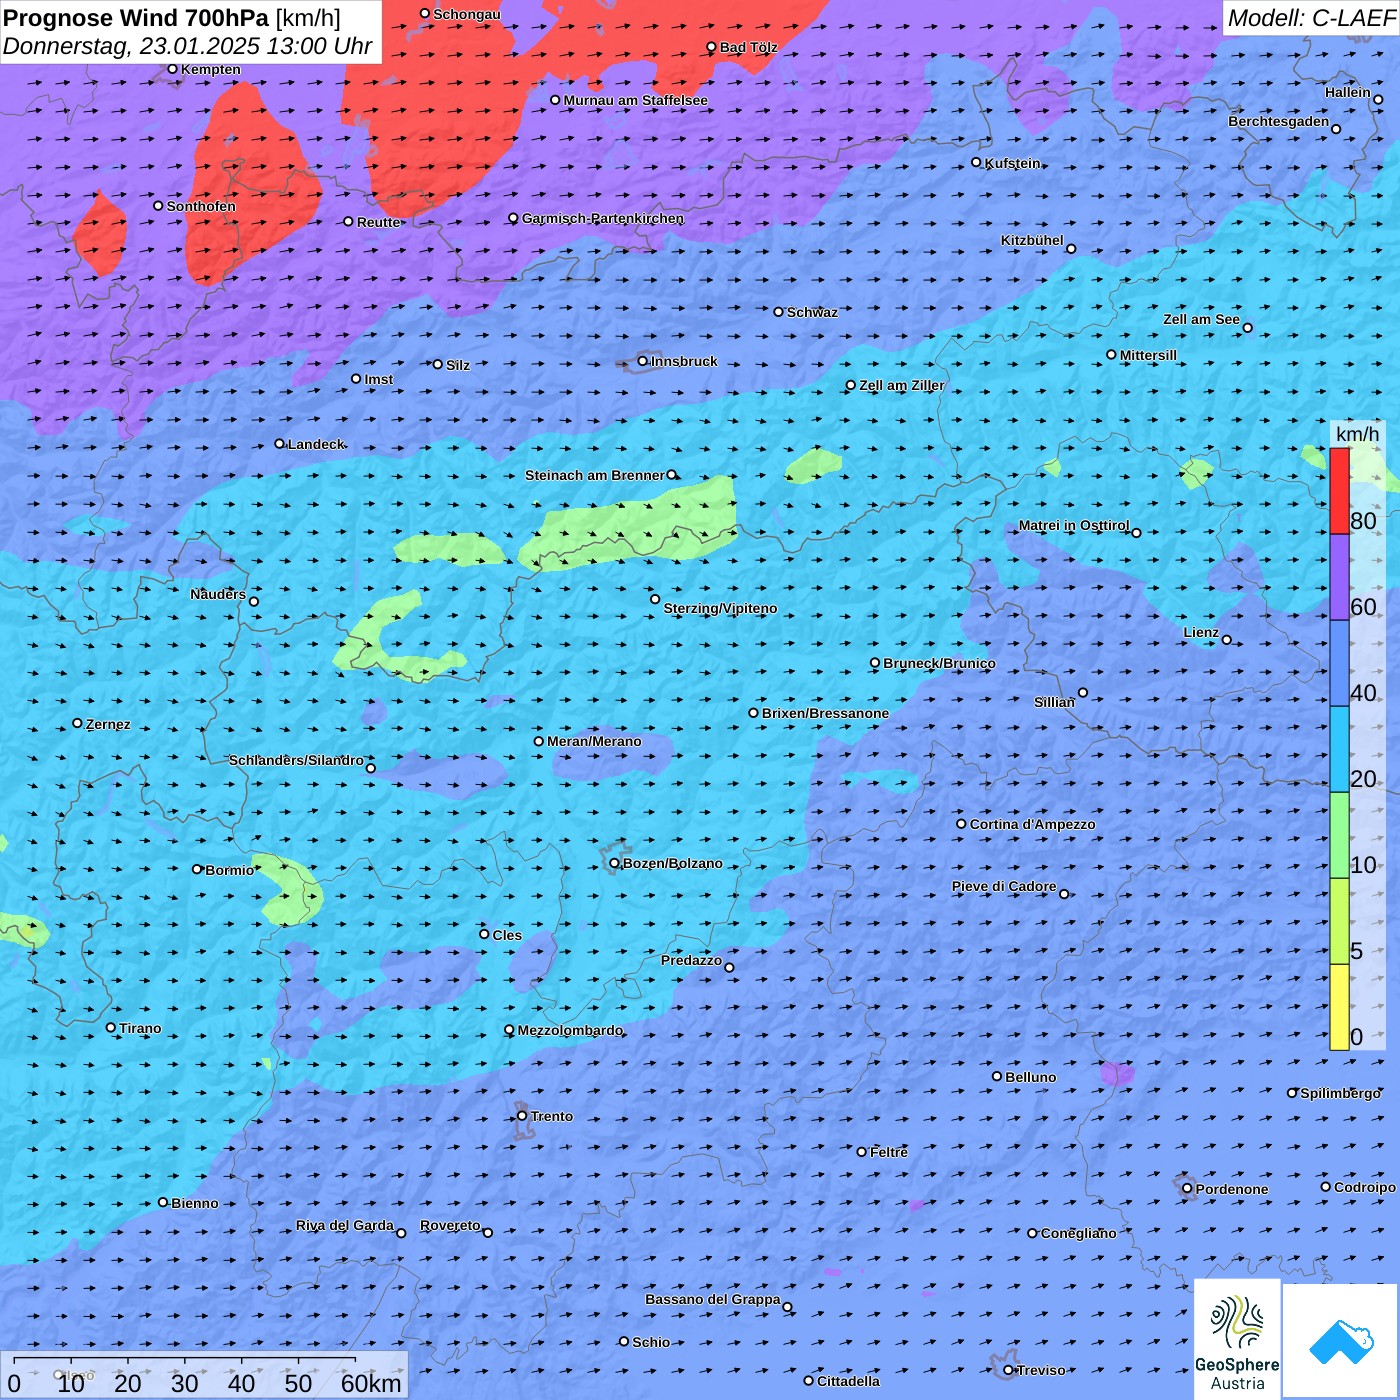Click the Cortina d'Ampezzo marker
Screen dimensions: 1400x1400
tap(961, 824)
